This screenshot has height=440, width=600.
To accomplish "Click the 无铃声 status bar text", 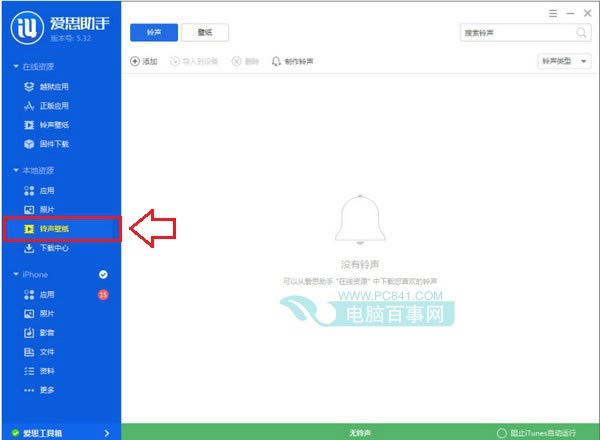I will pyautogui.click(x=360, y=433).
